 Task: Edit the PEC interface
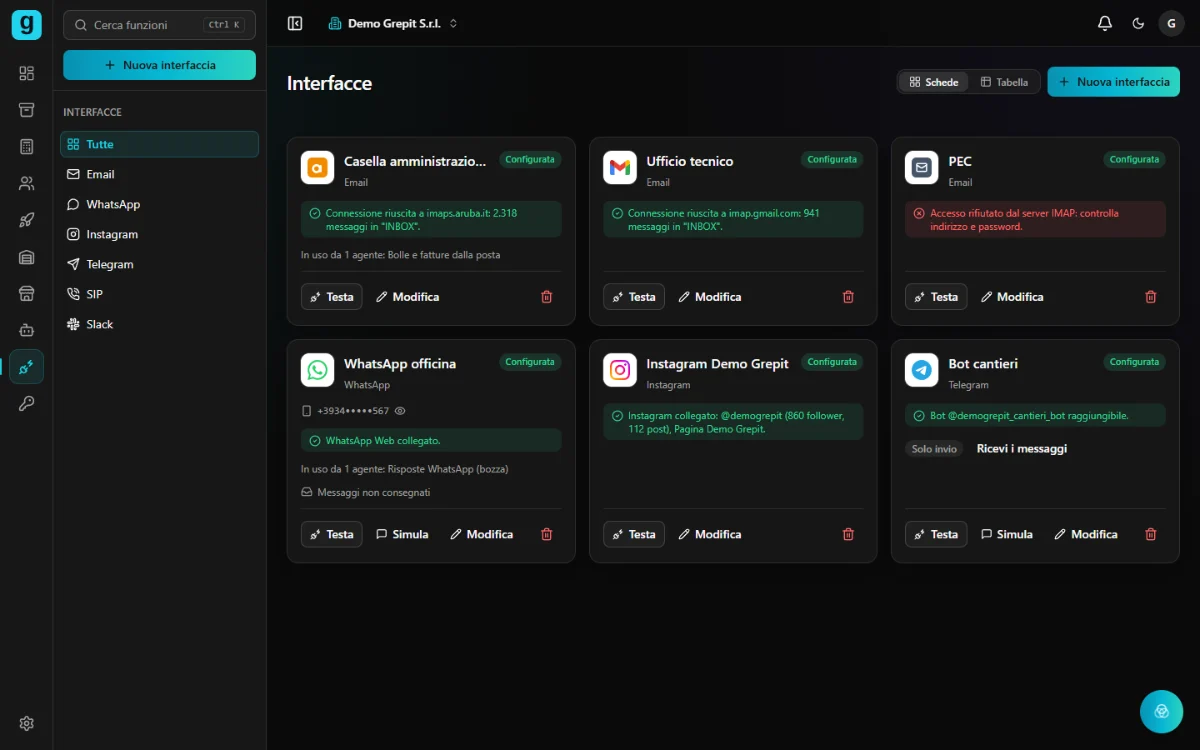[1012, 297]
